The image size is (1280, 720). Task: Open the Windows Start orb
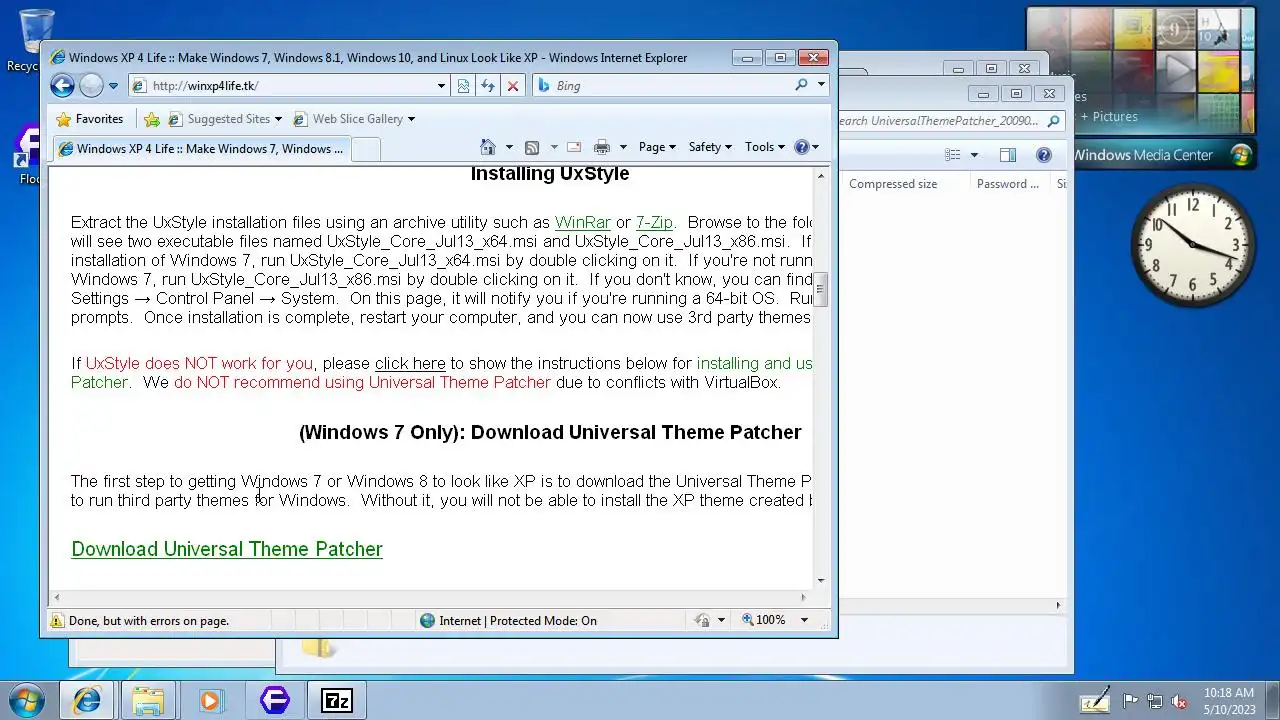26,700
